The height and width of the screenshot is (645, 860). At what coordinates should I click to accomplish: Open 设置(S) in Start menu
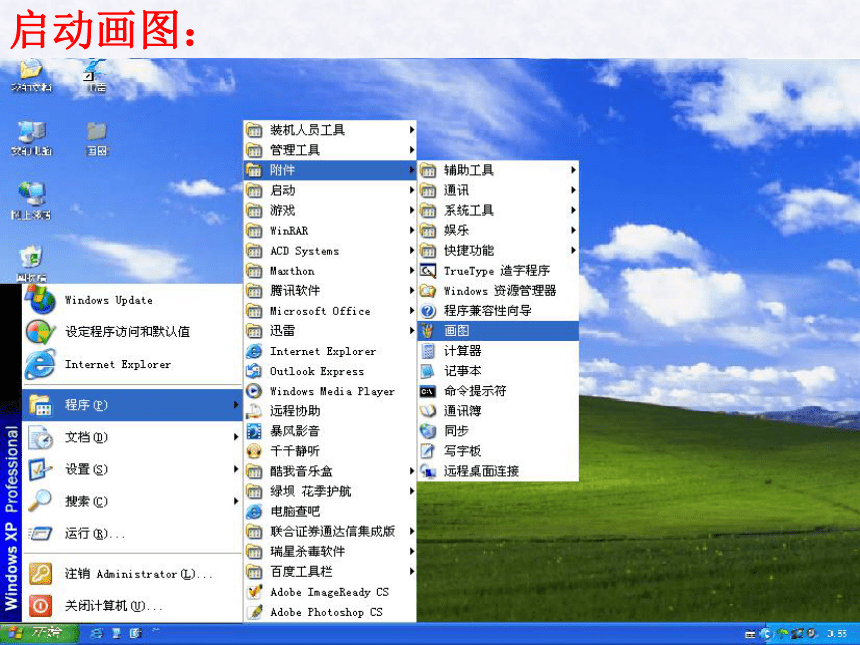click(132, 469)
